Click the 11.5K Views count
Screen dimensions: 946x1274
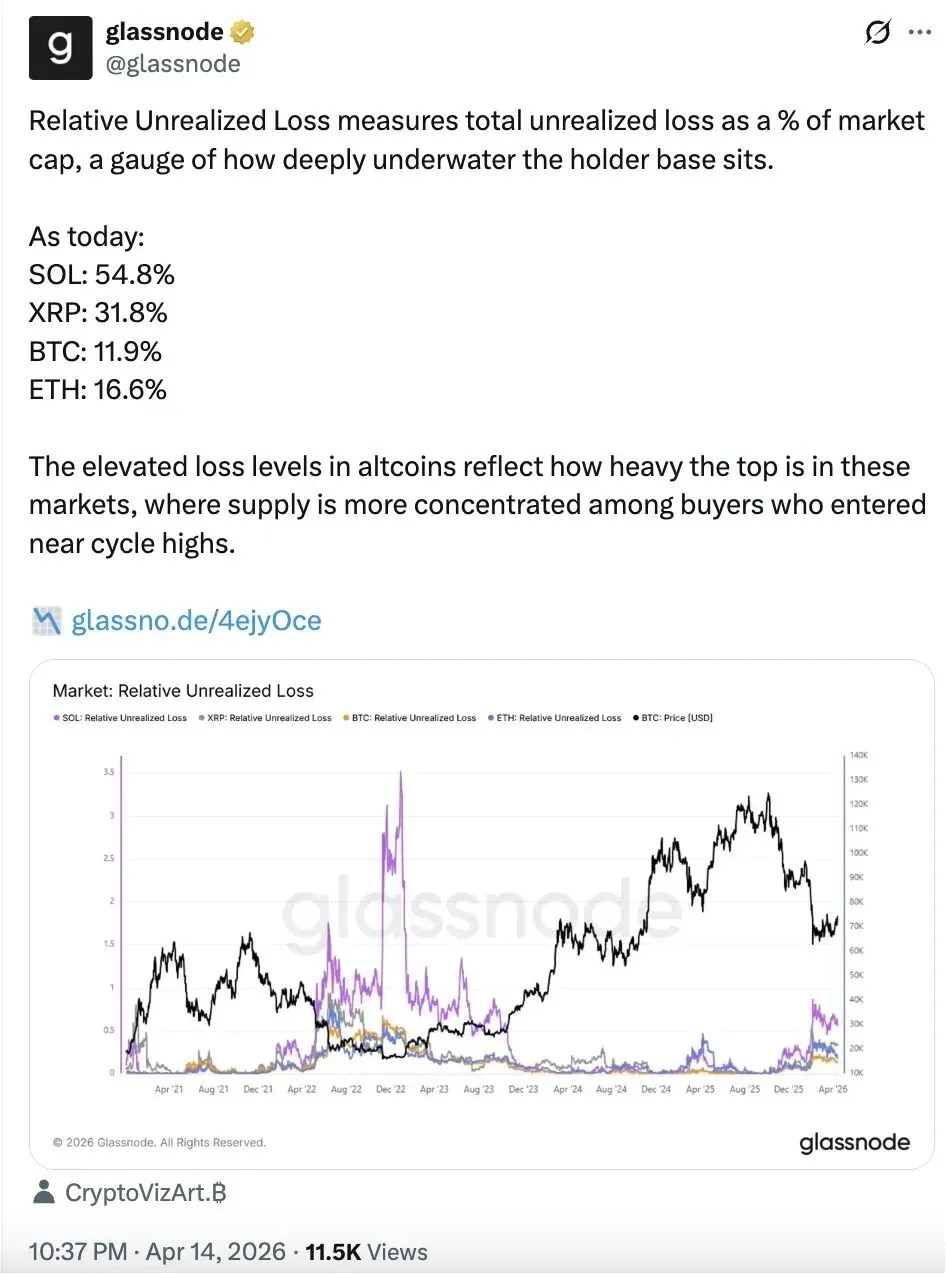point(366,1251)
